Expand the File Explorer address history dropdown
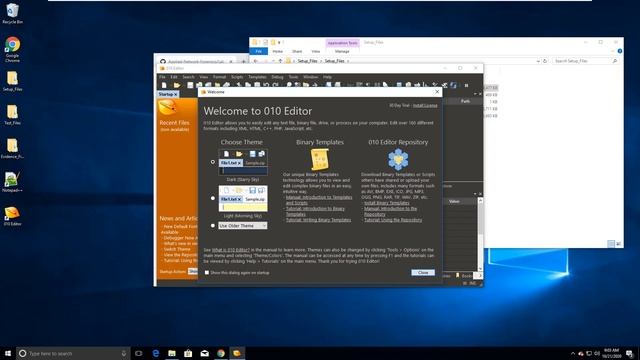Image resolution: width=640 pixels, height=360 pixels. tap(538, 61)
